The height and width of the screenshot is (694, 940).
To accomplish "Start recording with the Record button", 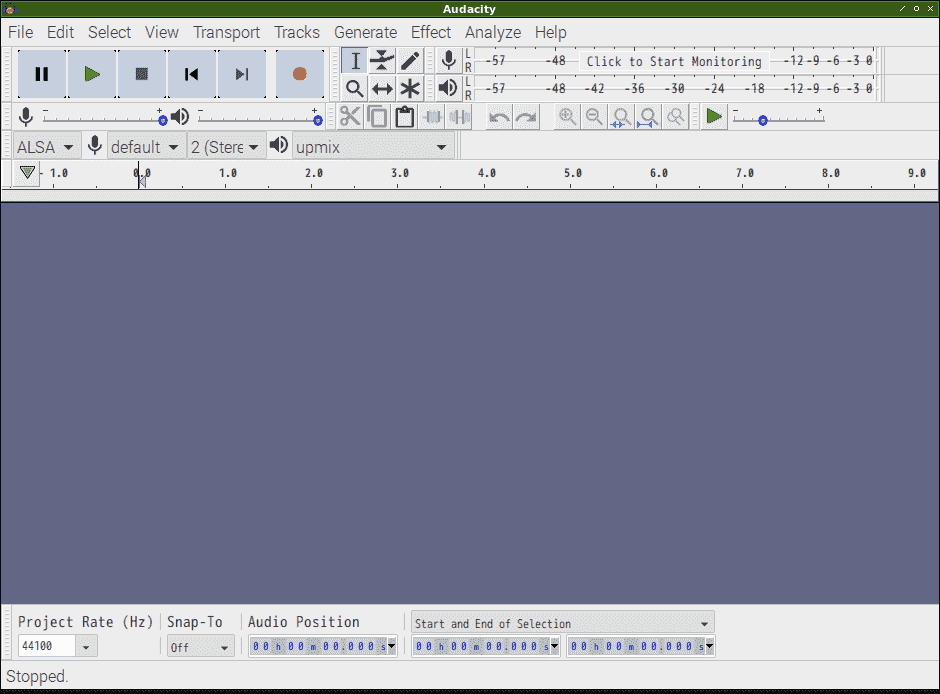I will (300, 74).
